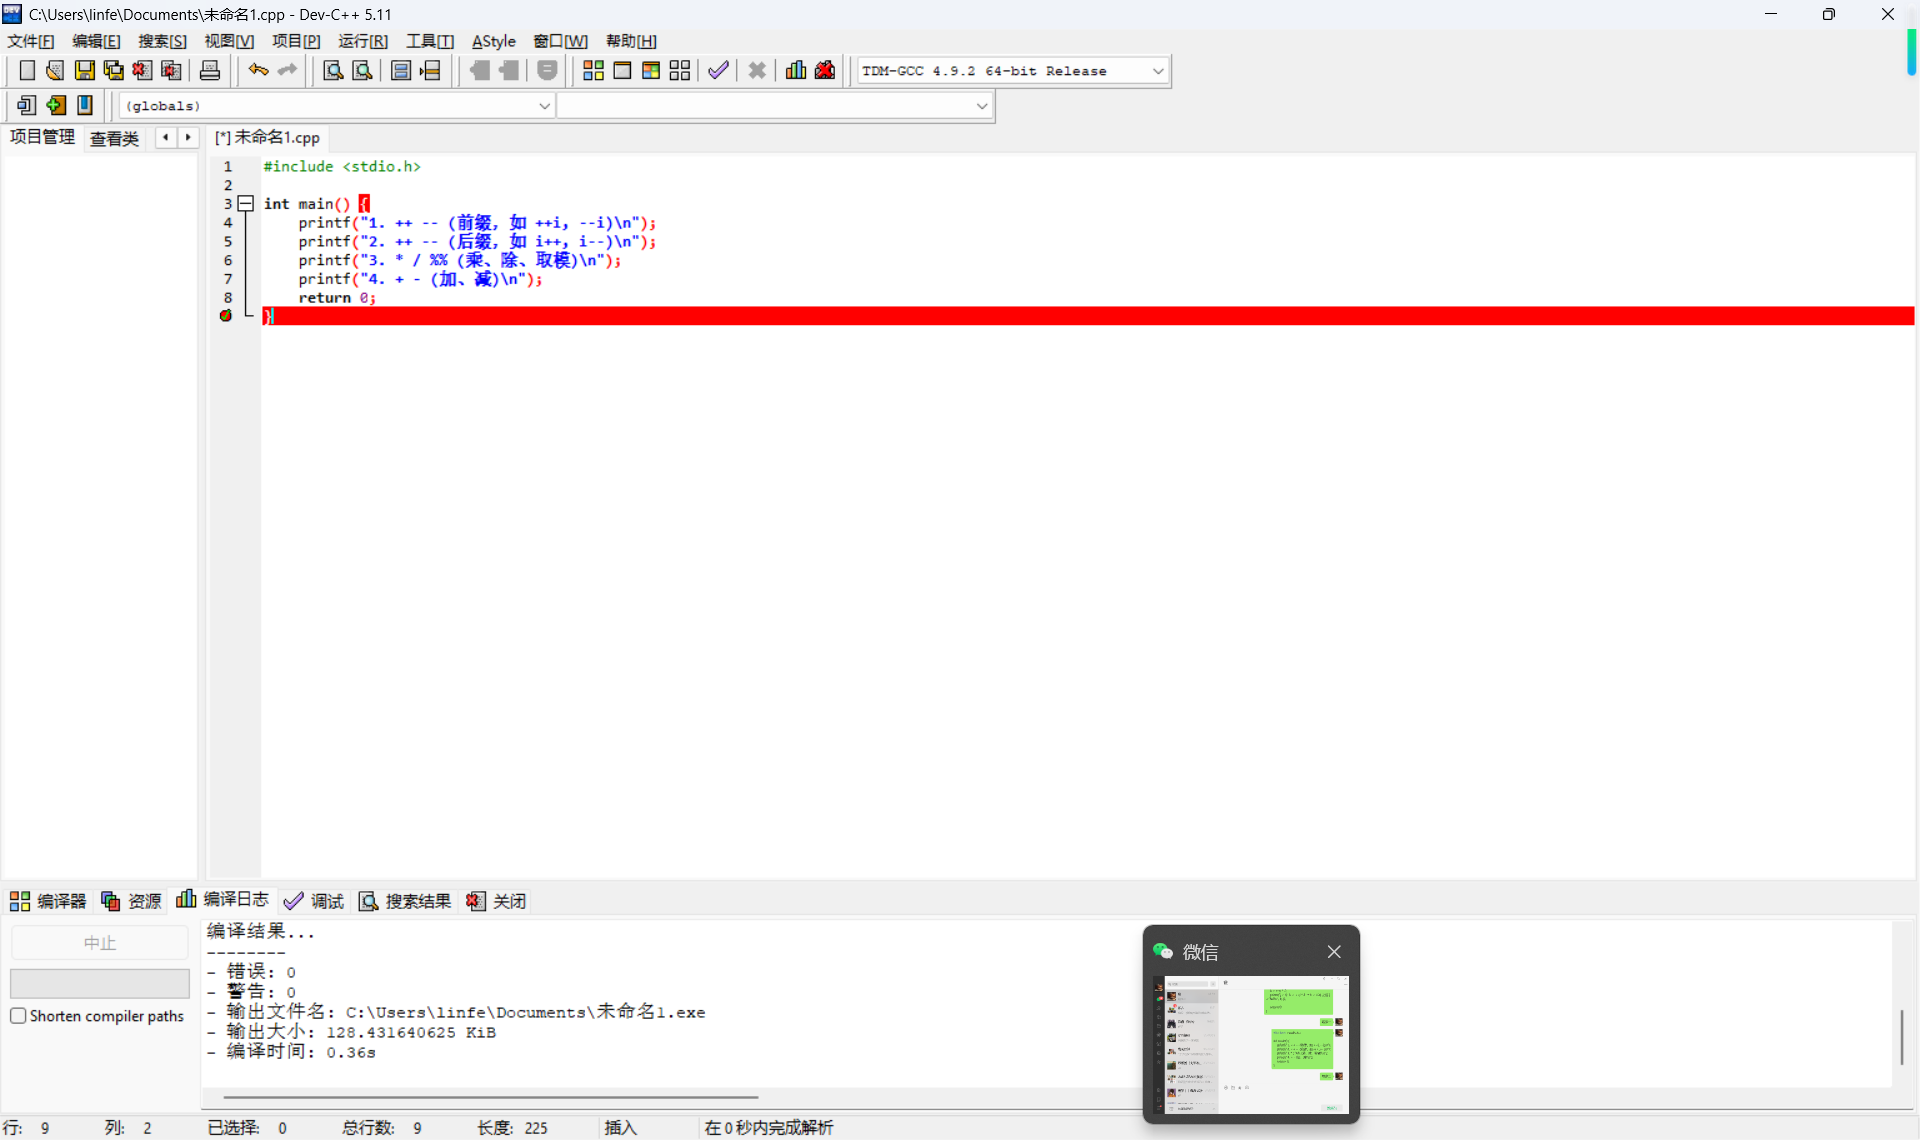Expand the (globals) scope dropdown
1920x1140 pixels.
pos(544,106)
